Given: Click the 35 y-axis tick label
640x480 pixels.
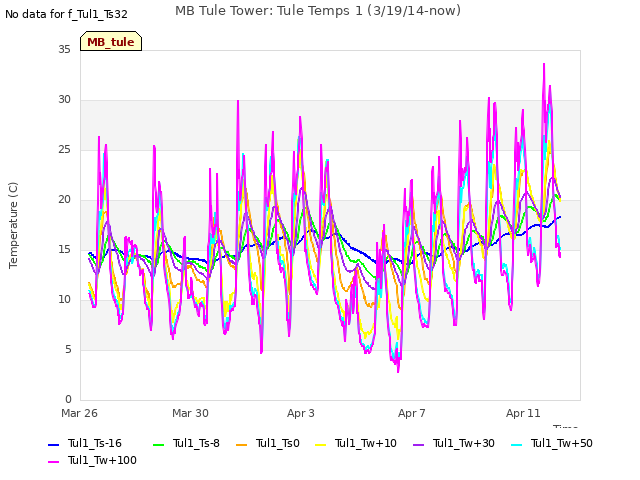Looking at the screenshot, I should 64,49.
